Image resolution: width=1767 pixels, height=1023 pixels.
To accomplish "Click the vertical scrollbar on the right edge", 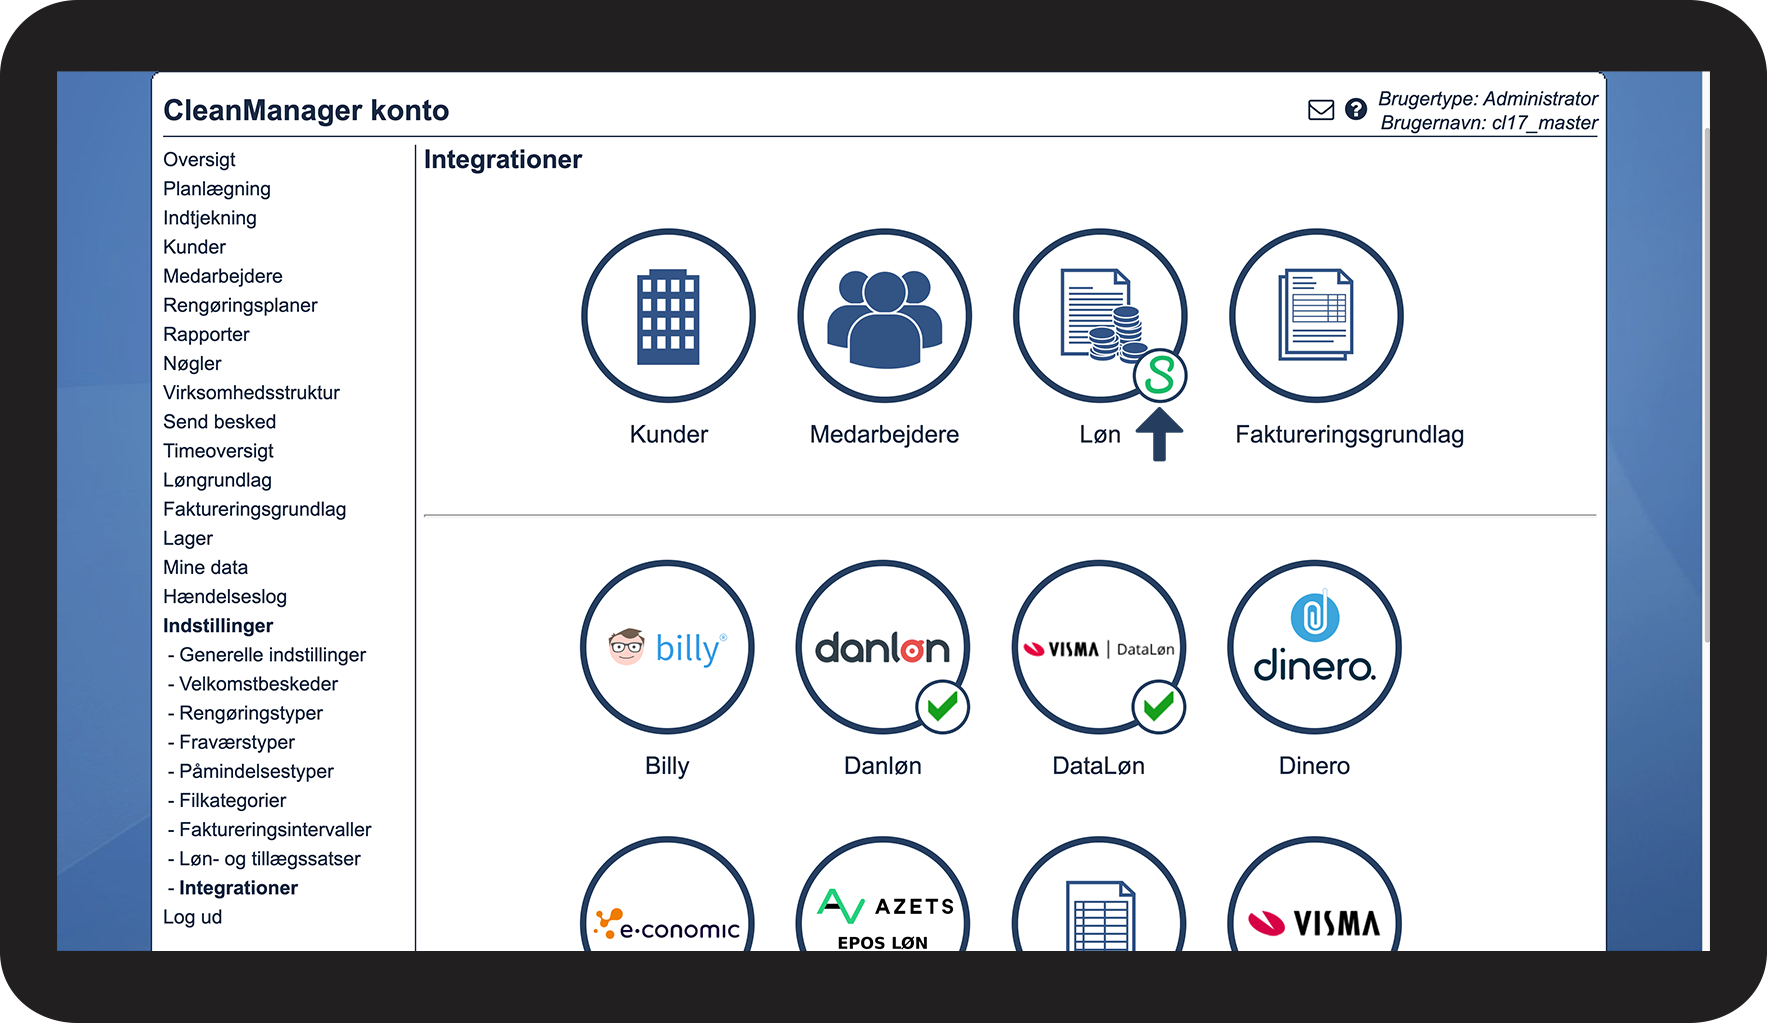I will click(x=1706, y=385).
